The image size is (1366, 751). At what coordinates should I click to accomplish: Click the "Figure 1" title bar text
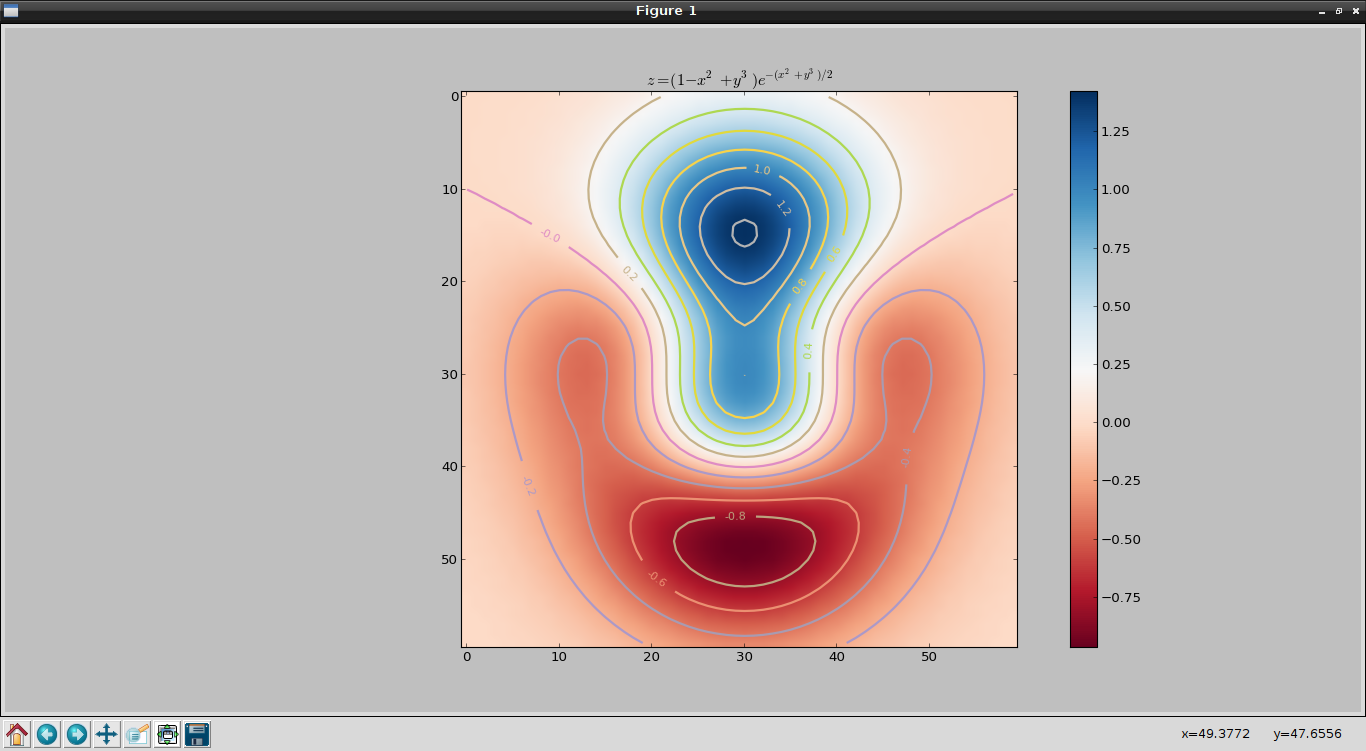coord(666,11)
